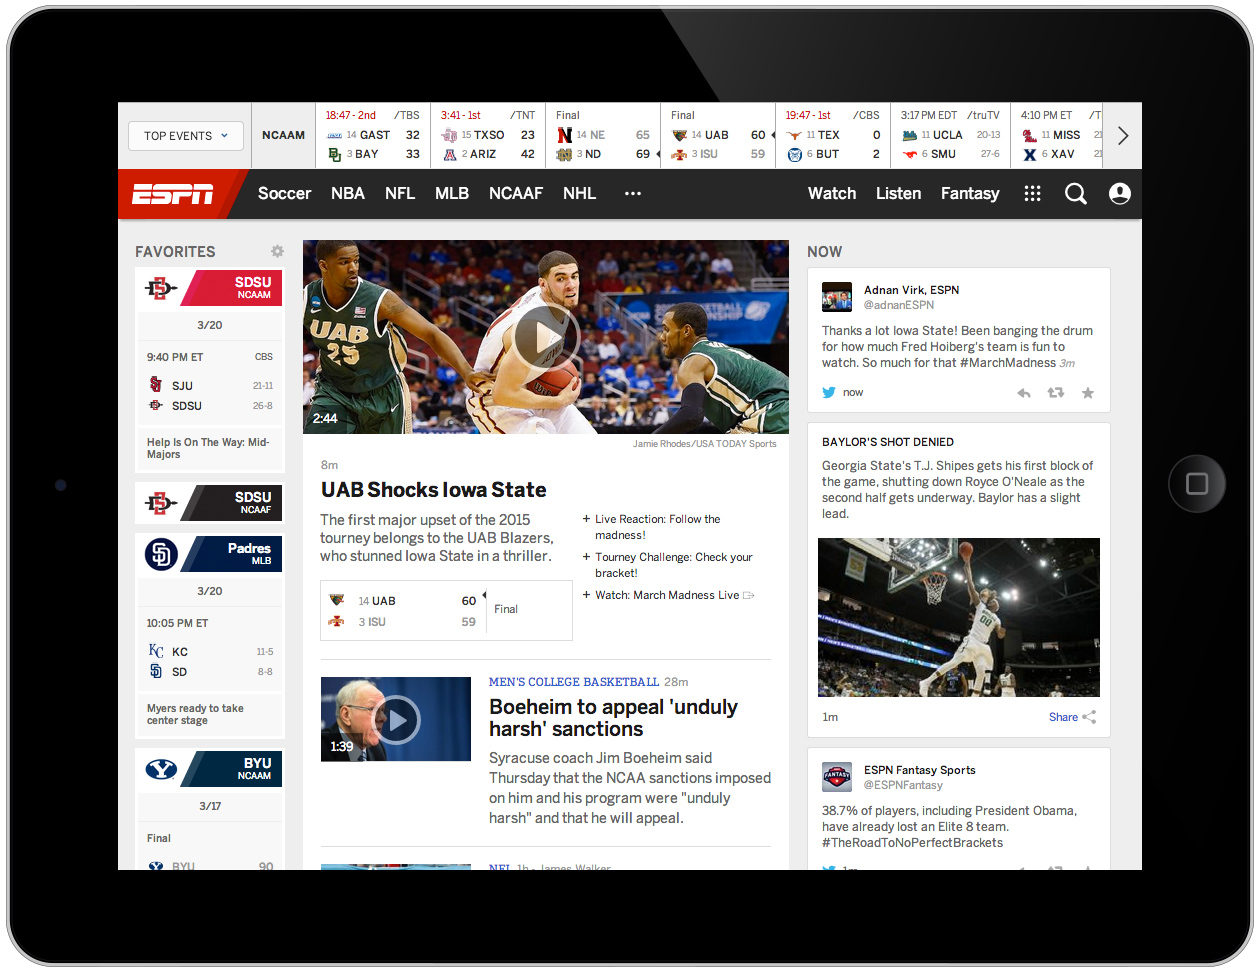Play the Boeheim video clip

pos(396,719)
